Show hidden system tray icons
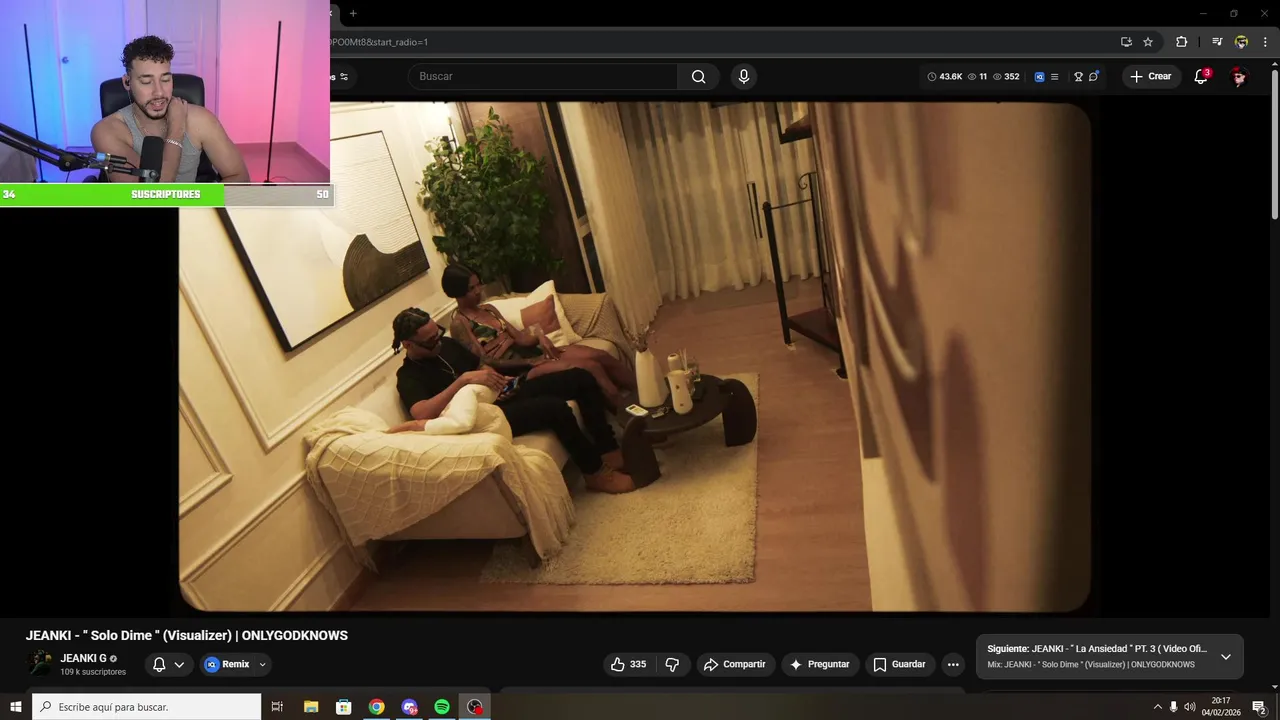 coord(1157,707)
